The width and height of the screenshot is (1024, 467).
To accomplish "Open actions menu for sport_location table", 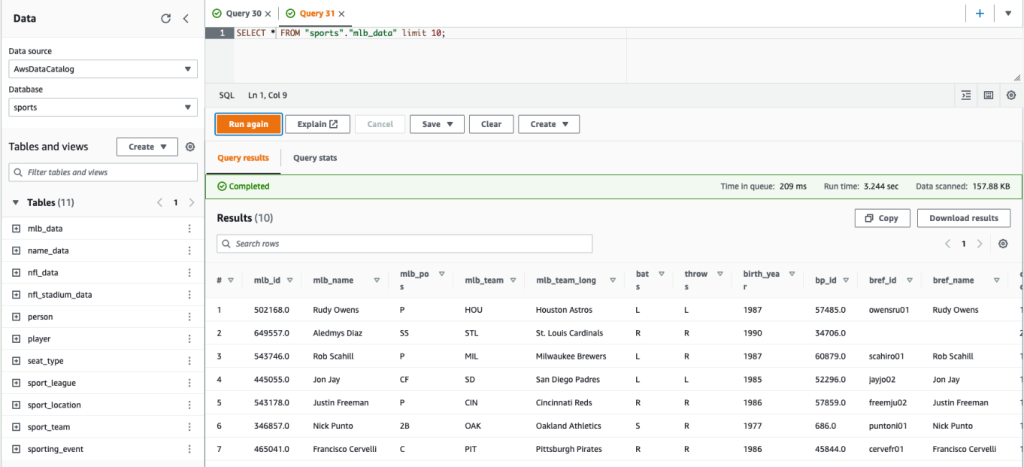I will (189, 405).
